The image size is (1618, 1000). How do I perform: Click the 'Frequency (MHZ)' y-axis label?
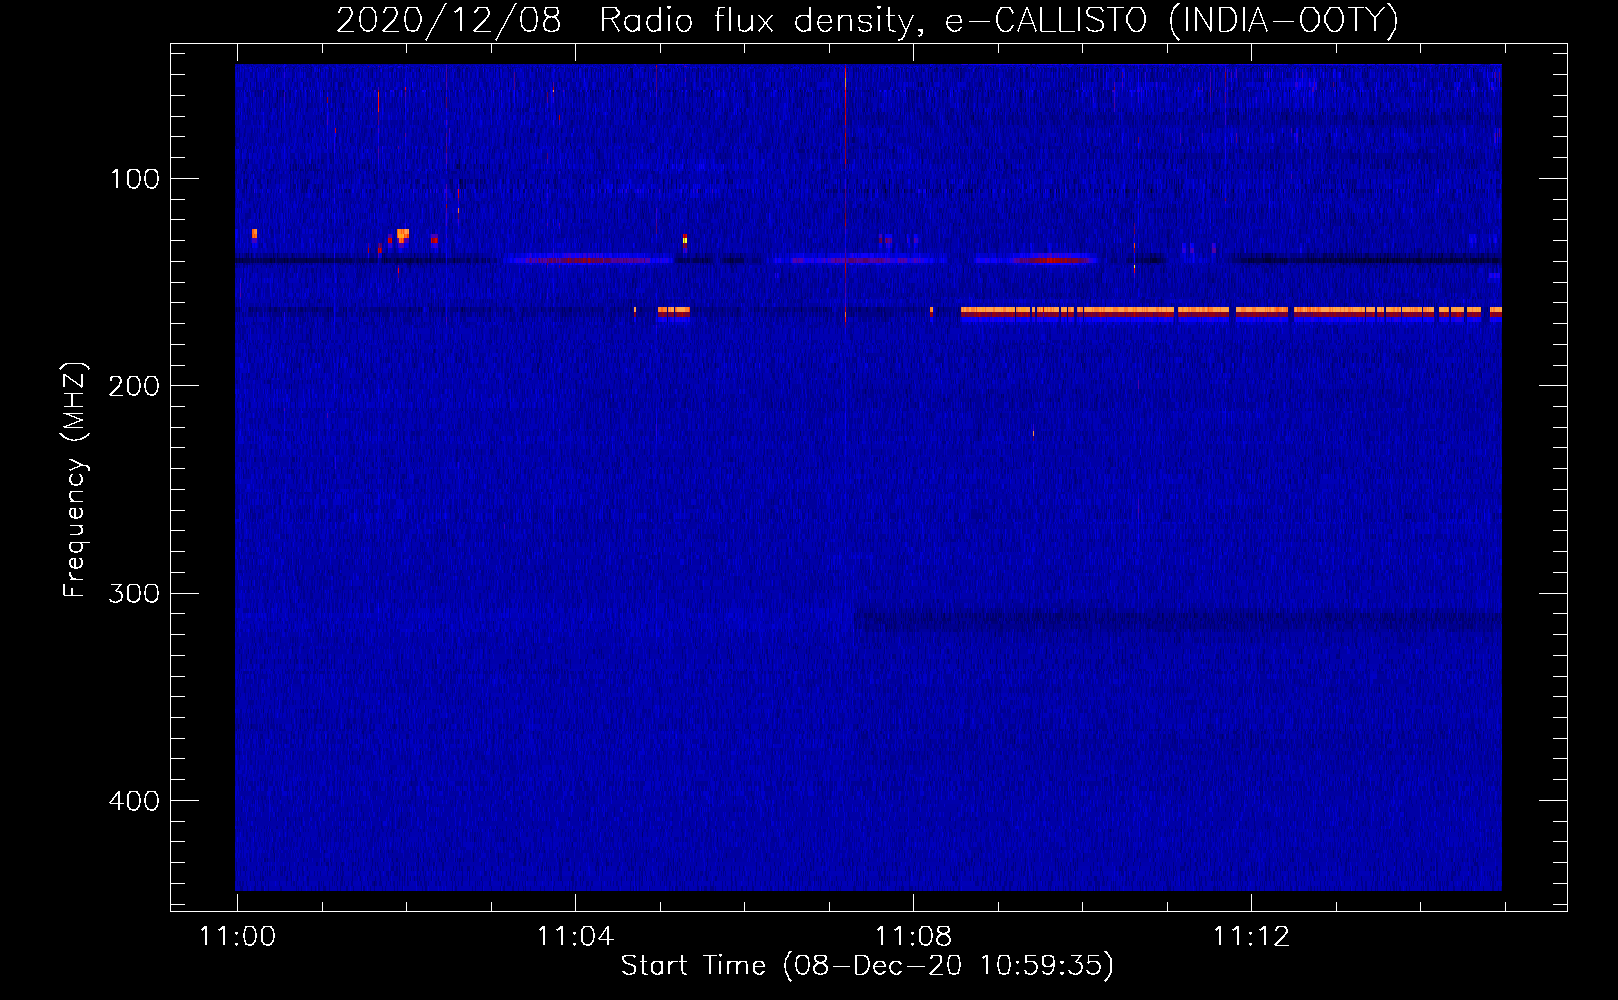75,480
